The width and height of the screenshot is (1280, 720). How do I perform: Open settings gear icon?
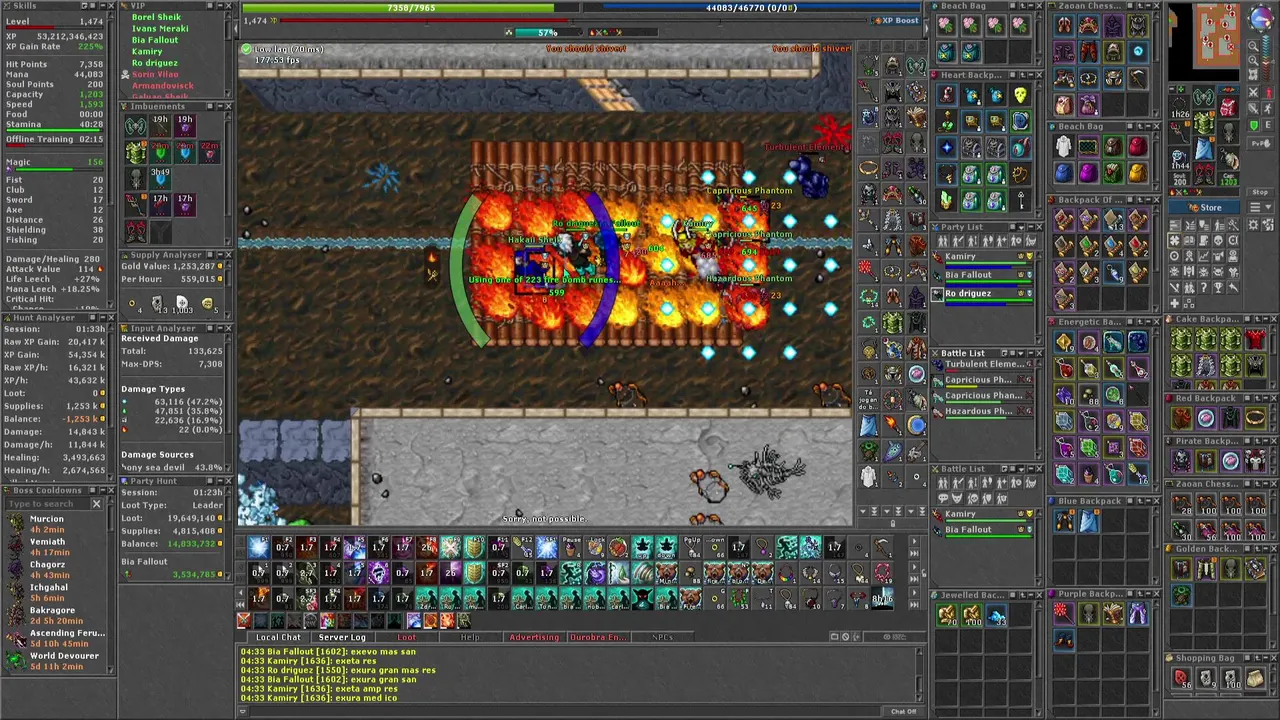pos(1253,225)
